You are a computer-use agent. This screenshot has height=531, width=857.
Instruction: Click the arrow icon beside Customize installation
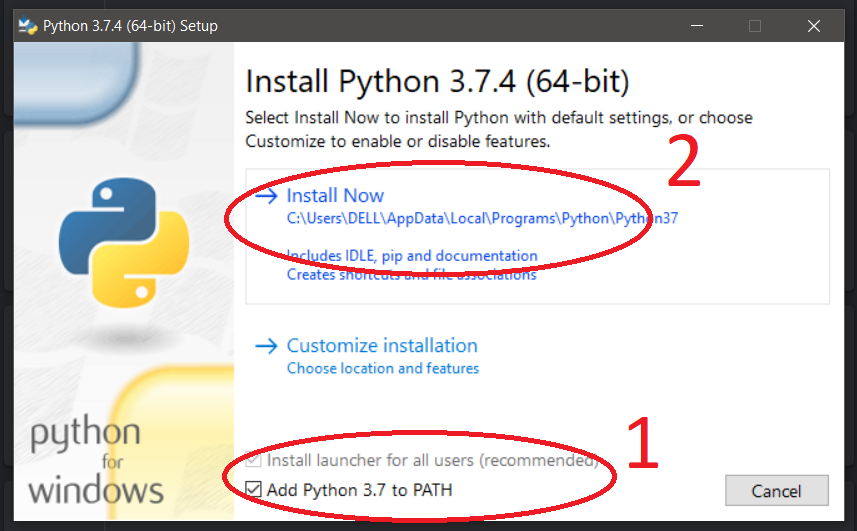tap(265, 346)
